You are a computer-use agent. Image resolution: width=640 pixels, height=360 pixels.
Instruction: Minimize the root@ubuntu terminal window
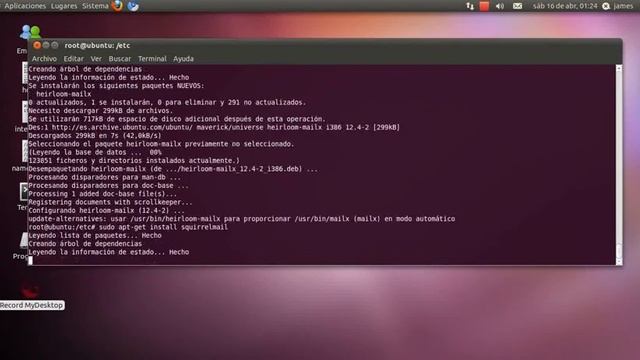46,45
